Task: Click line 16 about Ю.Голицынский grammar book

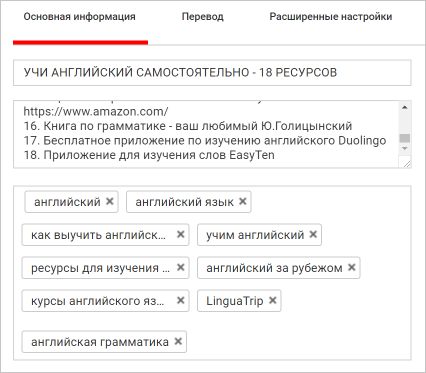Action: (188, 126)
